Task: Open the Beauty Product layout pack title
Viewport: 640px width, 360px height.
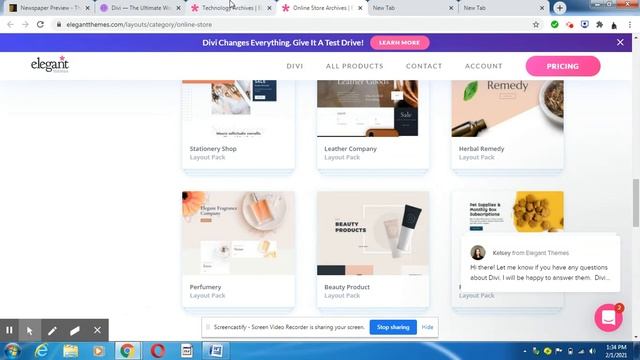Action: pyautogui.click(x=347, y=287)
